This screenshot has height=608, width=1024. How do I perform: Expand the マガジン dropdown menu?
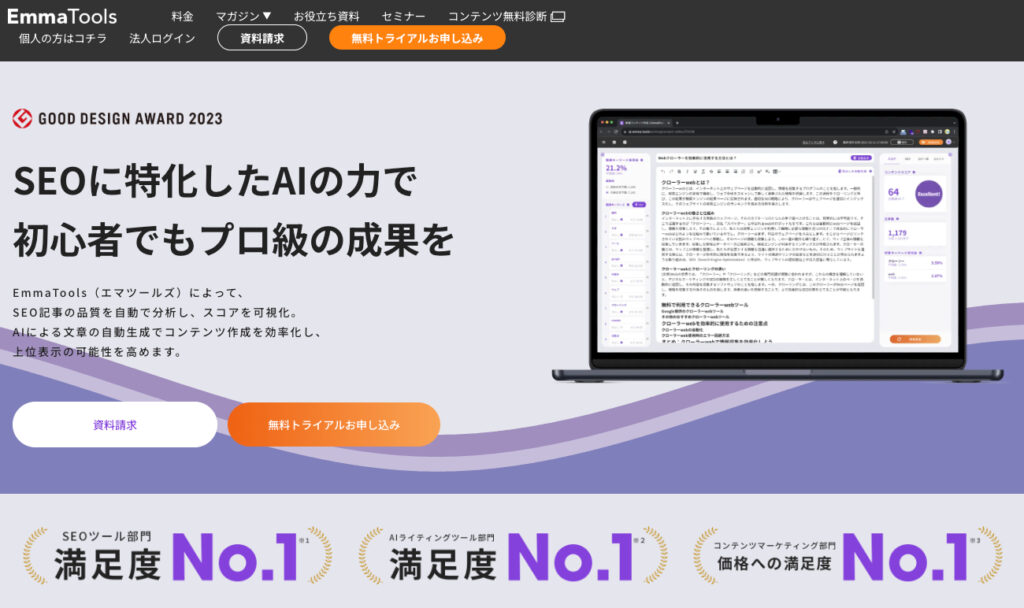(x=244, y=16)
